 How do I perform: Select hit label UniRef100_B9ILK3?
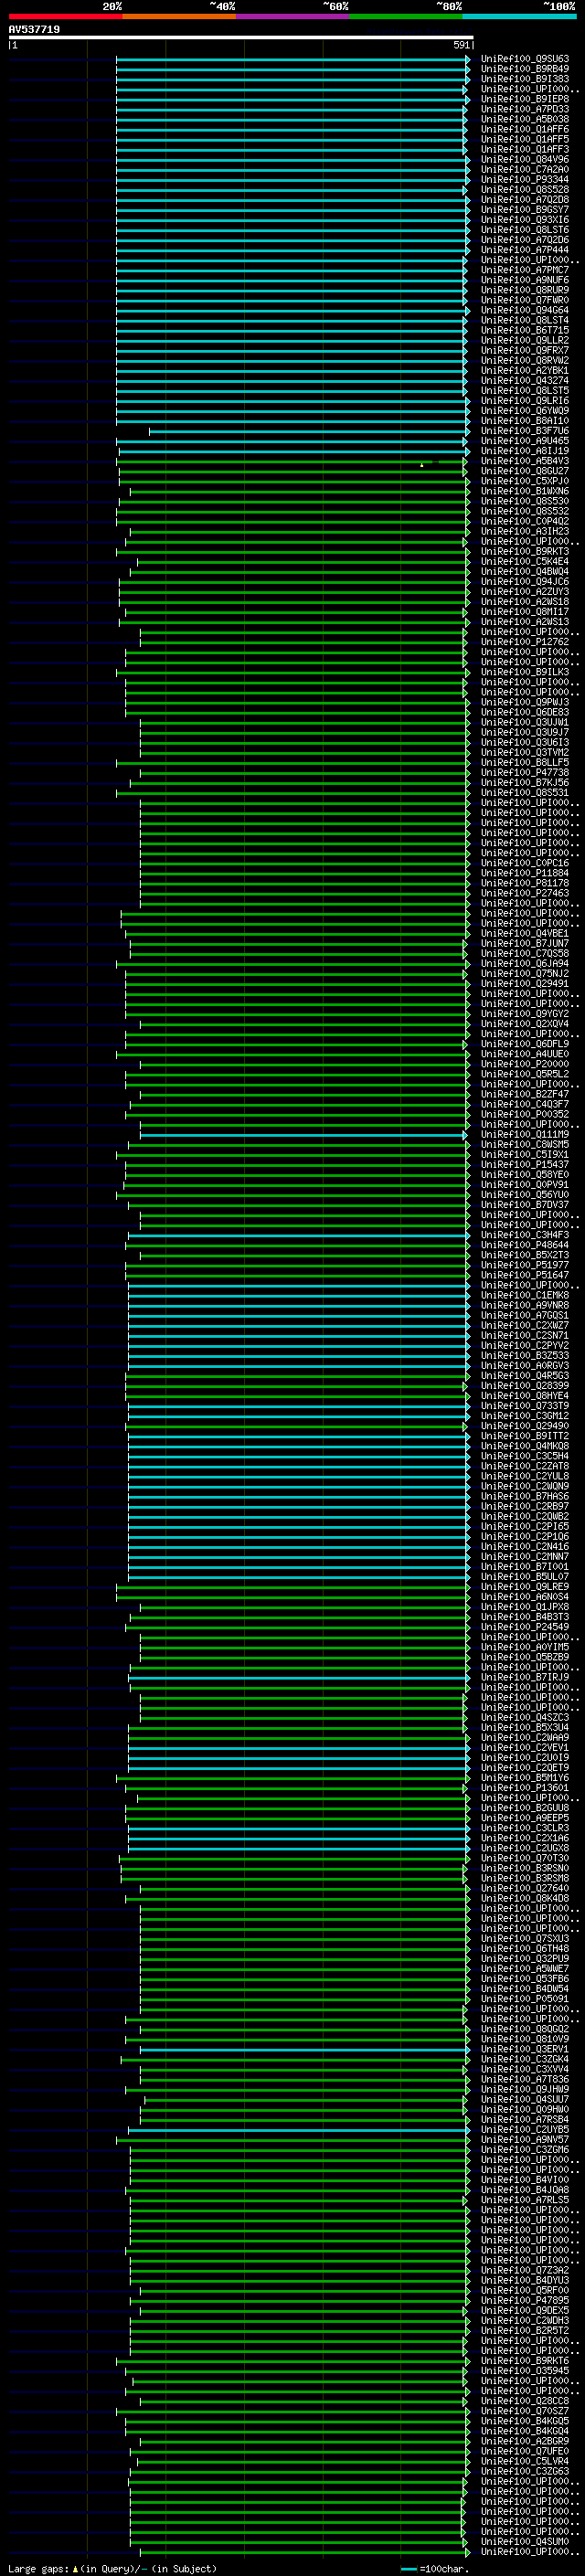coord(525,672)
